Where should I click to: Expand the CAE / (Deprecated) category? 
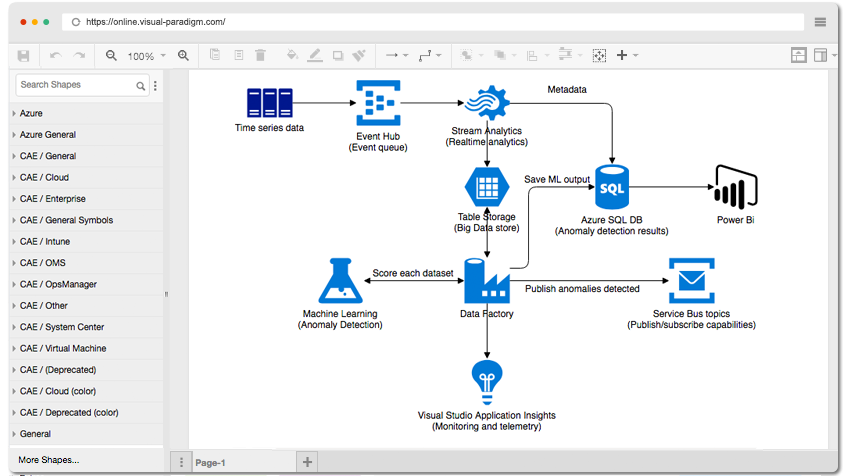[87, 370]
